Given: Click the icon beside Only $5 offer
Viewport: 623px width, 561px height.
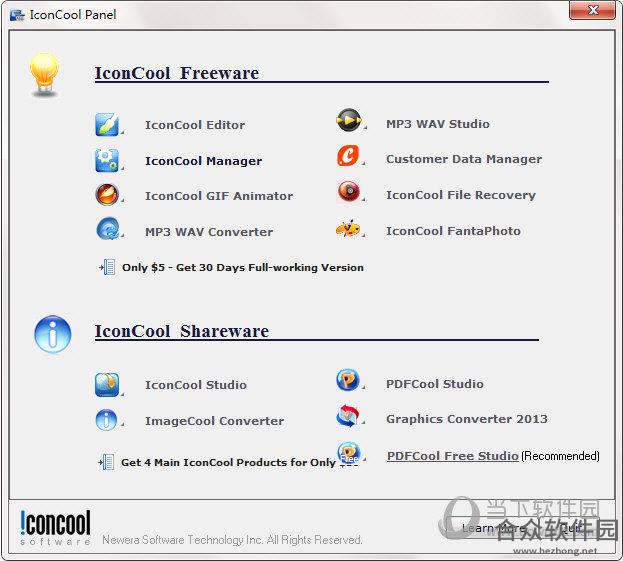Looking at the screenshot, I should coord(107,267).
